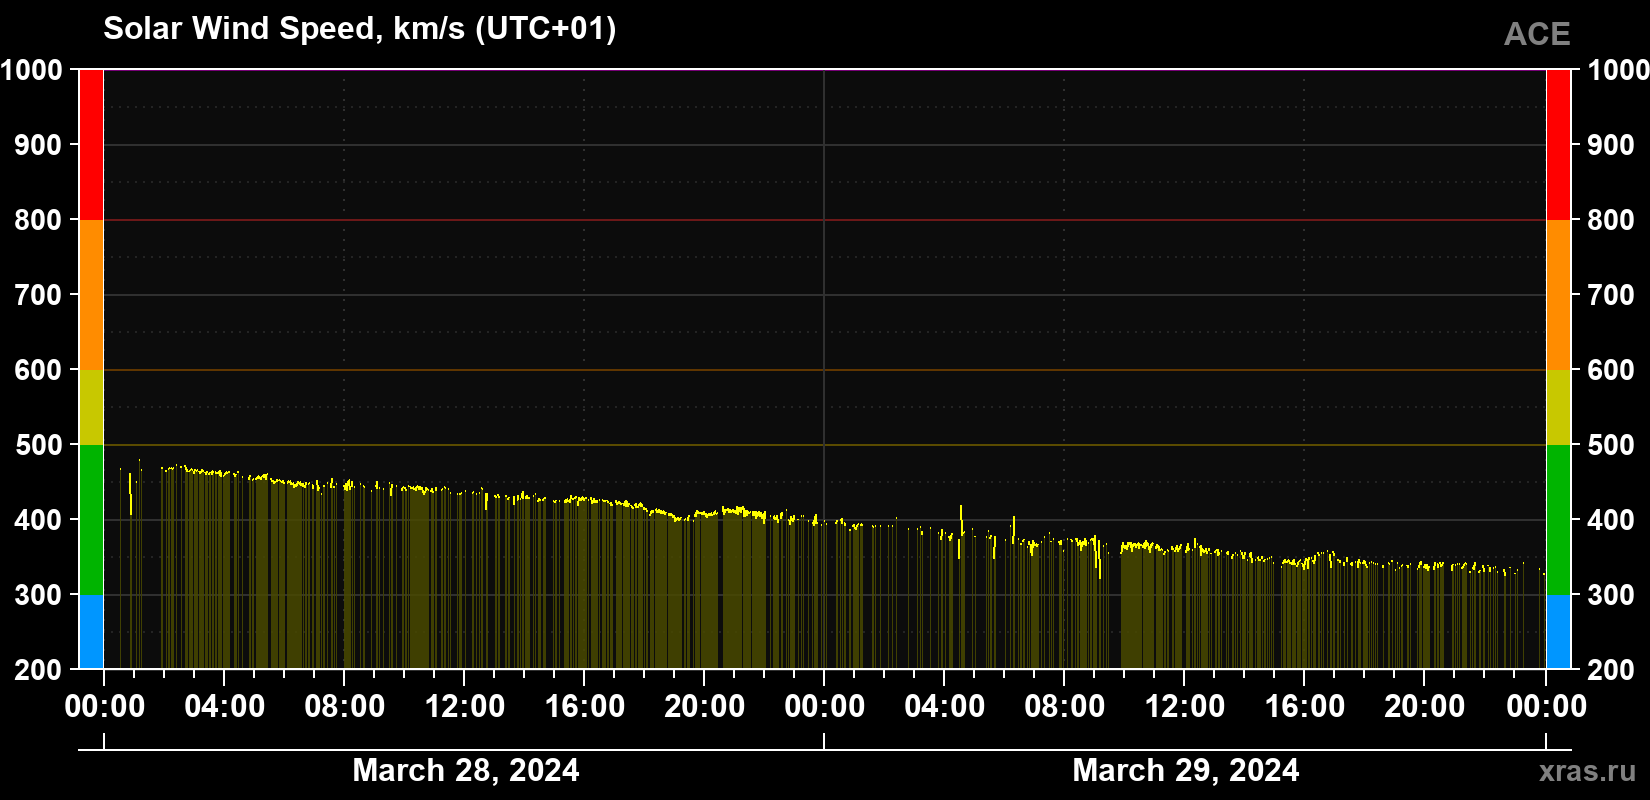Screen dimensions: 1650x800
Task: Click the blue band on right speed scale
Action: point(1558,632)
